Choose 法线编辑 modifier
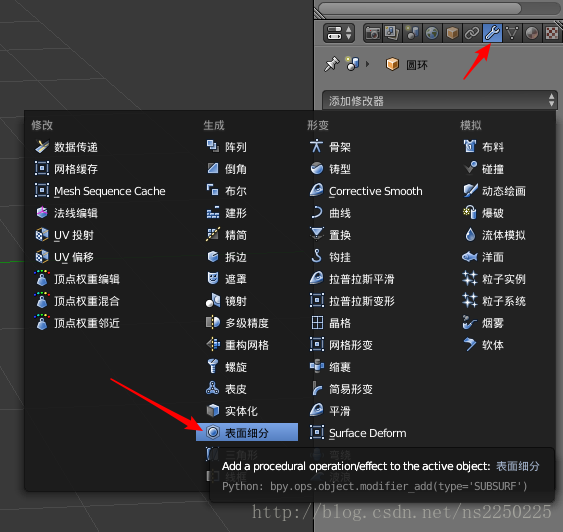Viewport: 563px width, 532px height. 66,213
